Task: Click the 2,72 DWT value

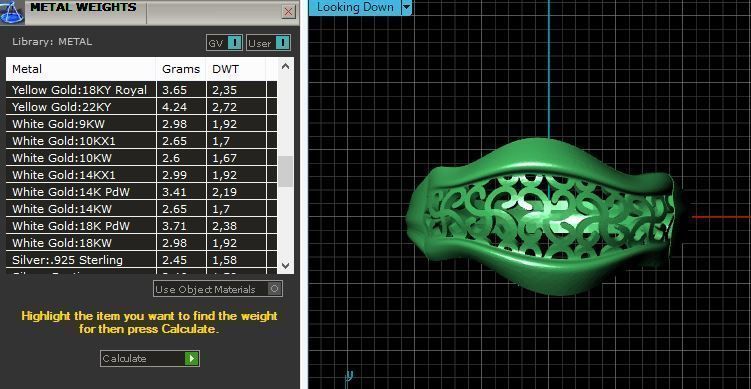Action: tap(225, 107)
